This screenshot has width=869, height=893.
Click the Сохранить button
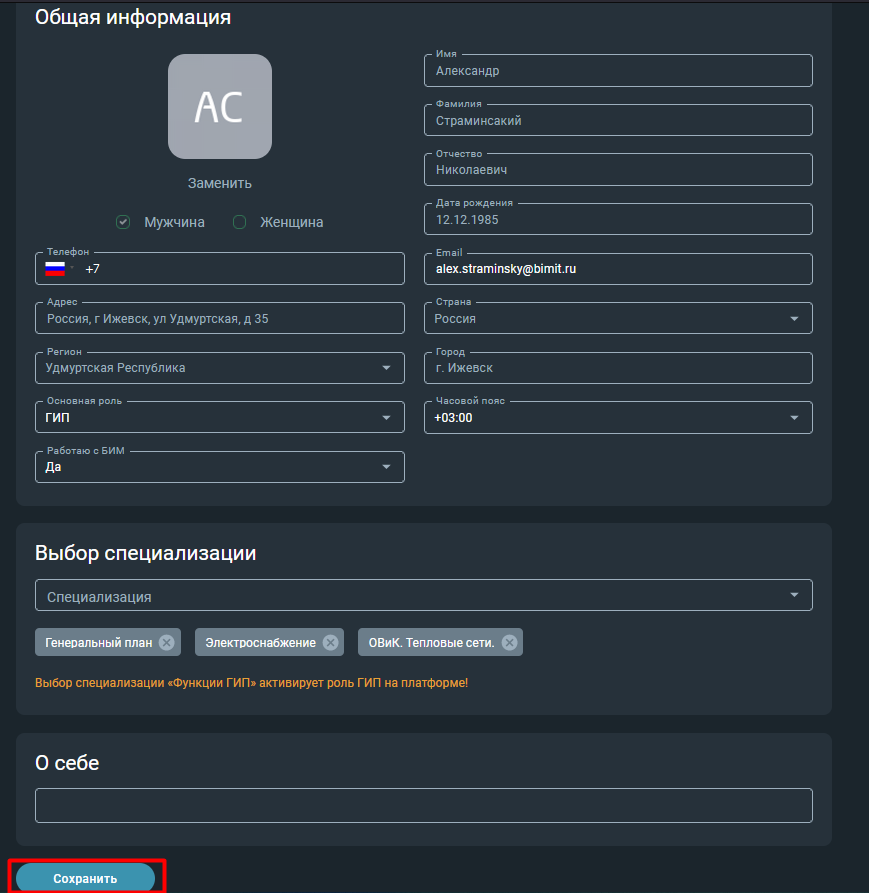pyautogui.click(x=85, y=878)
